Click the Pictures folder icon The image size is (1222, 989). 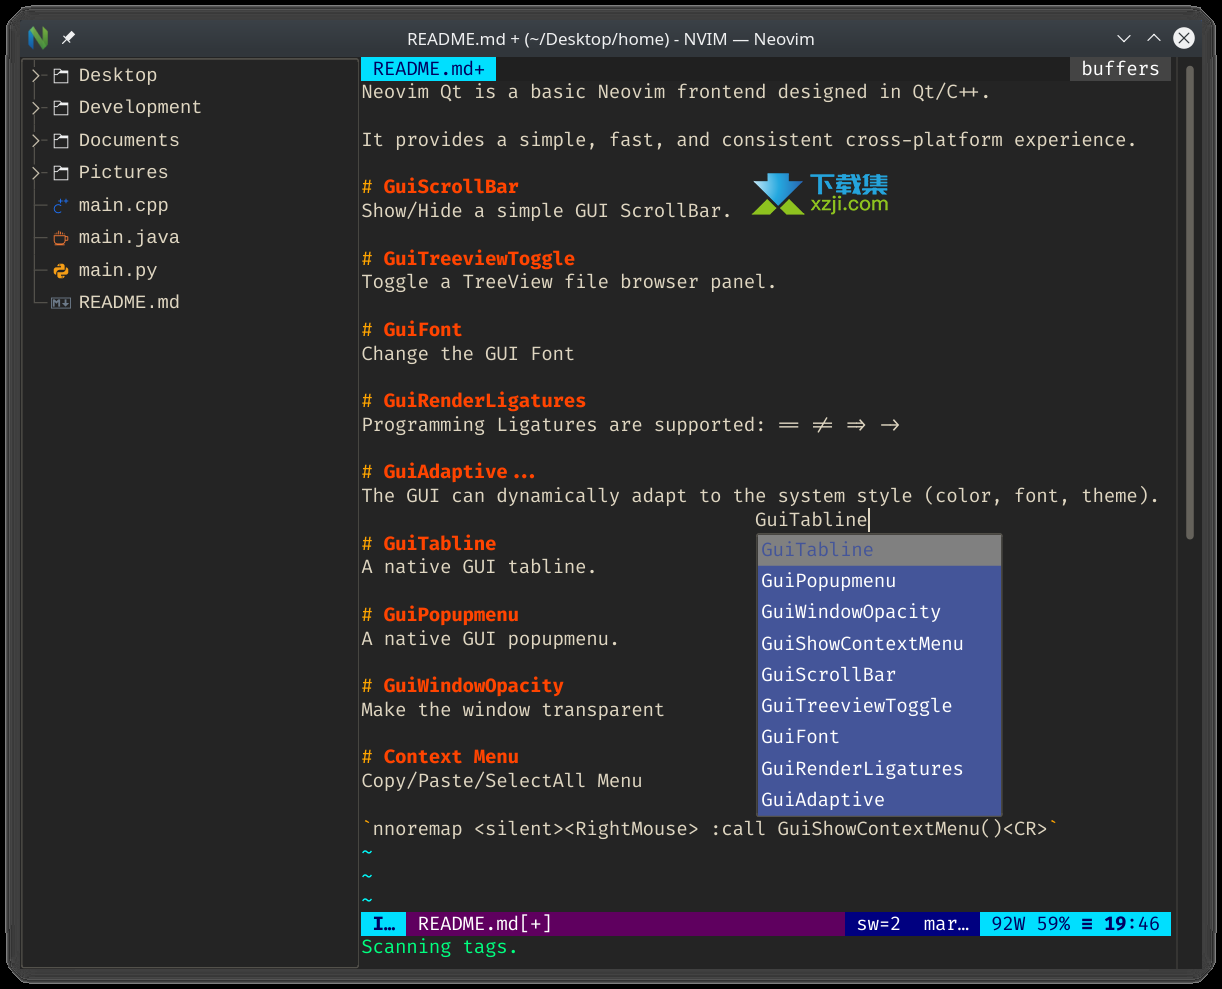pyautogui.click(x=61, y=173)
